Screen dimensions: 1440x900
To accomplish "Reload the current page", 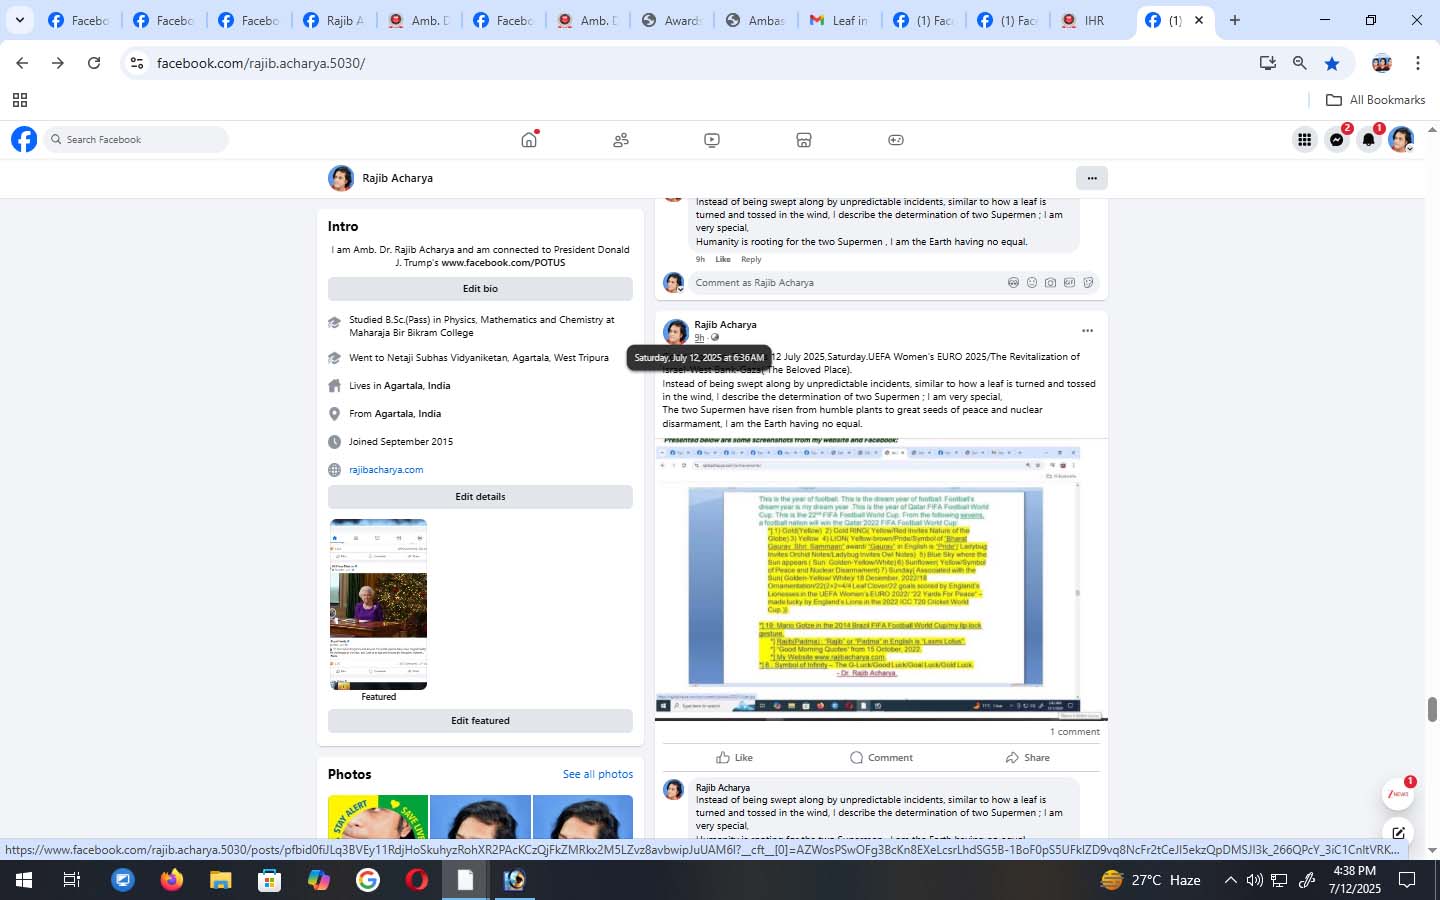I will point(94,63).
